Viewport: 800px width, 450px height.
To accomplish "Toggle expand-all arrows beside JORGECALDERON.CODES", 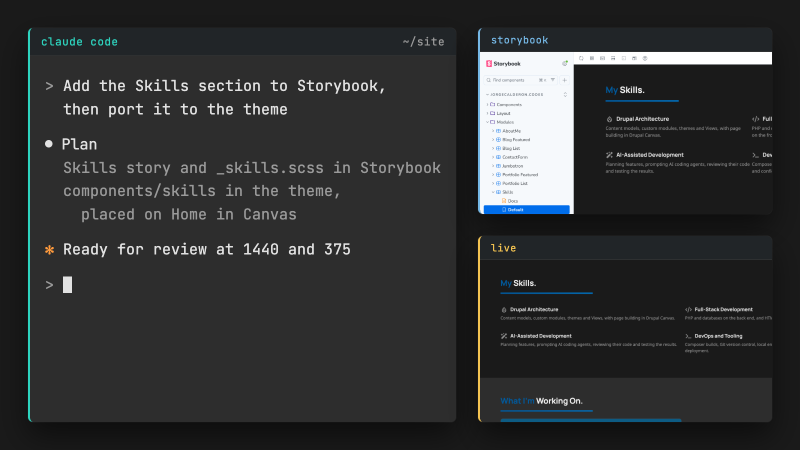I will (565, 94).
